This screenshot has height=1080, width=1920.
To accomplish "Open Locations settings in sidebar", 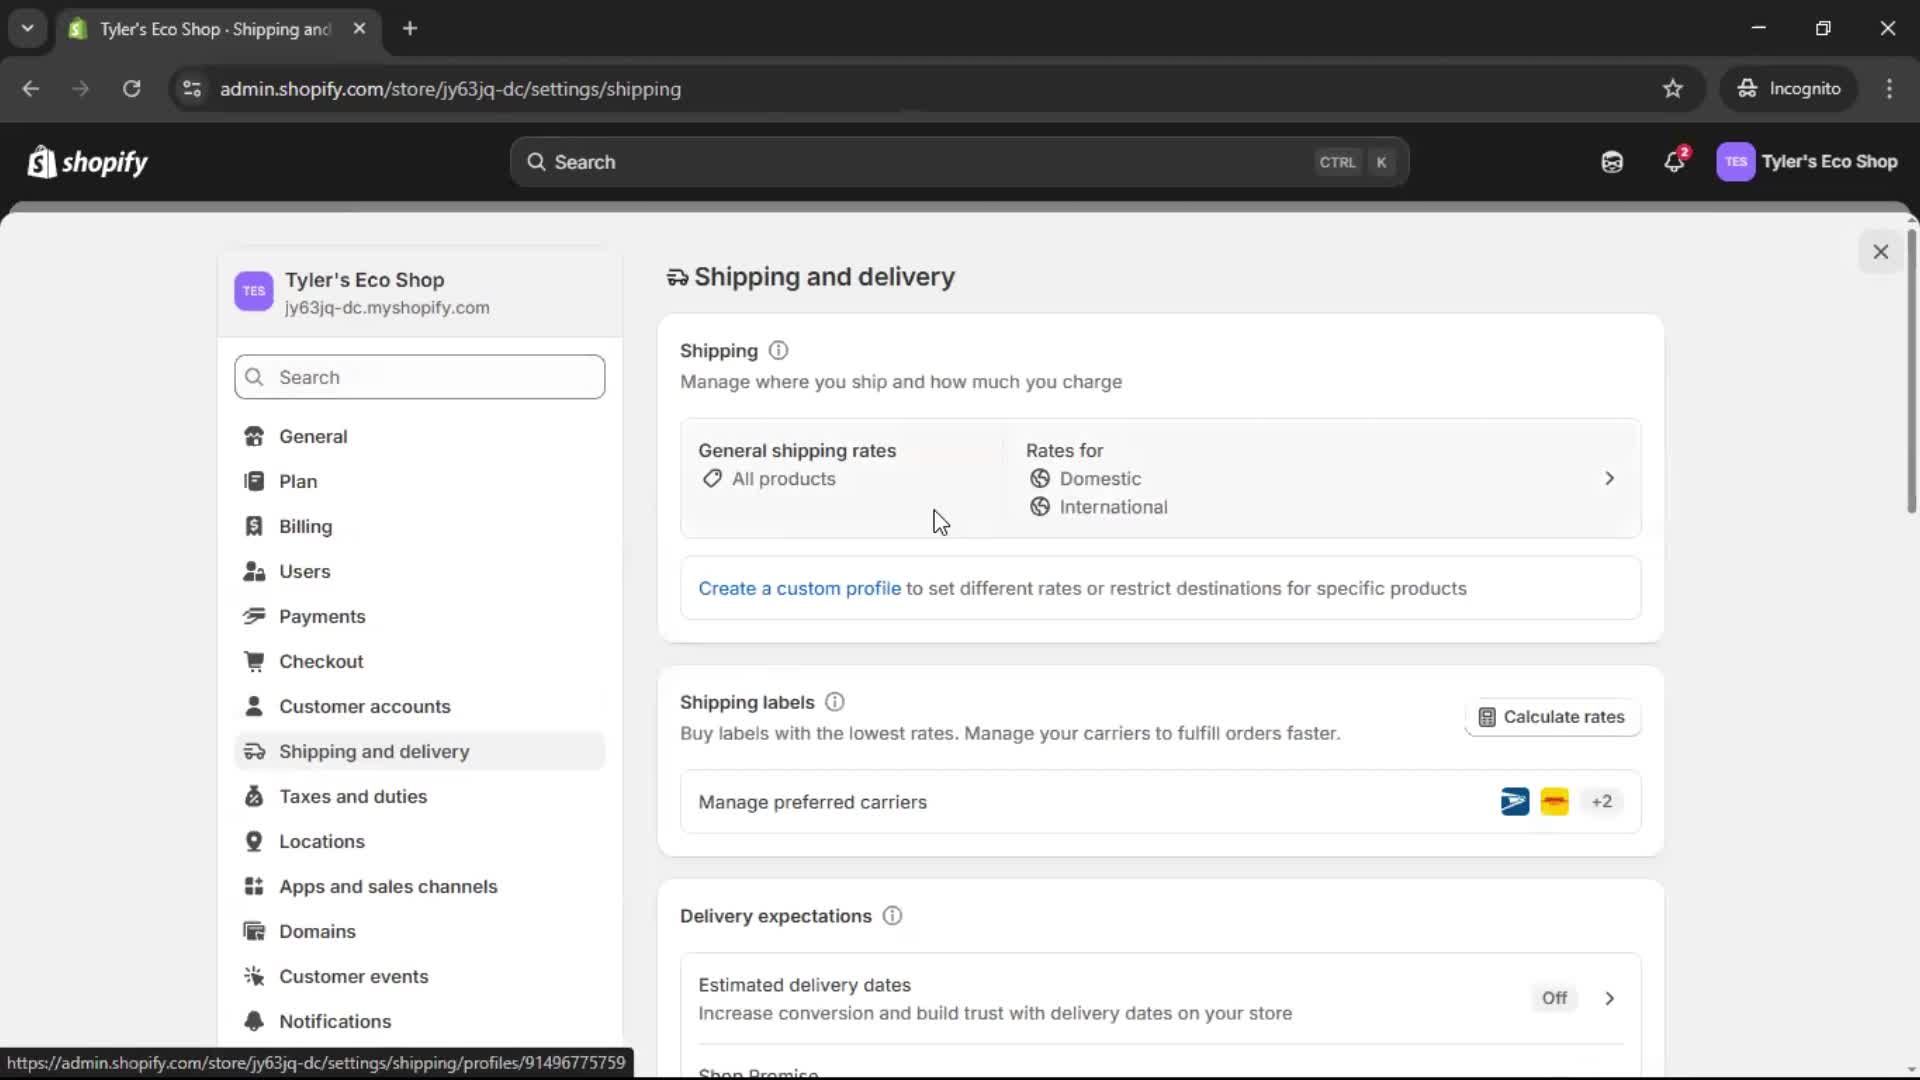I will (322, 841).
